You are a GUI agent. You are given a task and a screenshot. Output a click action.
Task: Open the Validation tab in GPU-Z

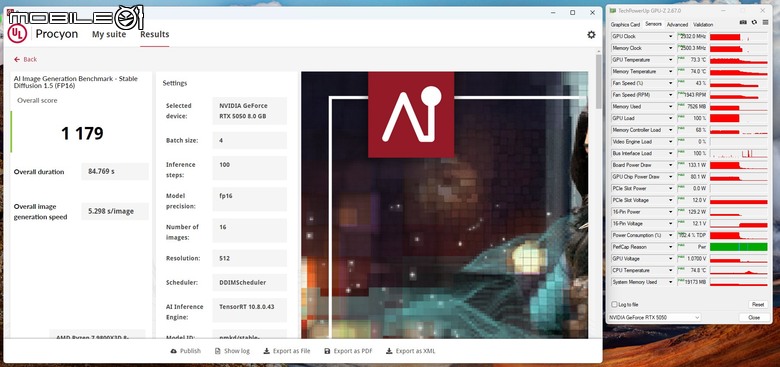(703, 24)
